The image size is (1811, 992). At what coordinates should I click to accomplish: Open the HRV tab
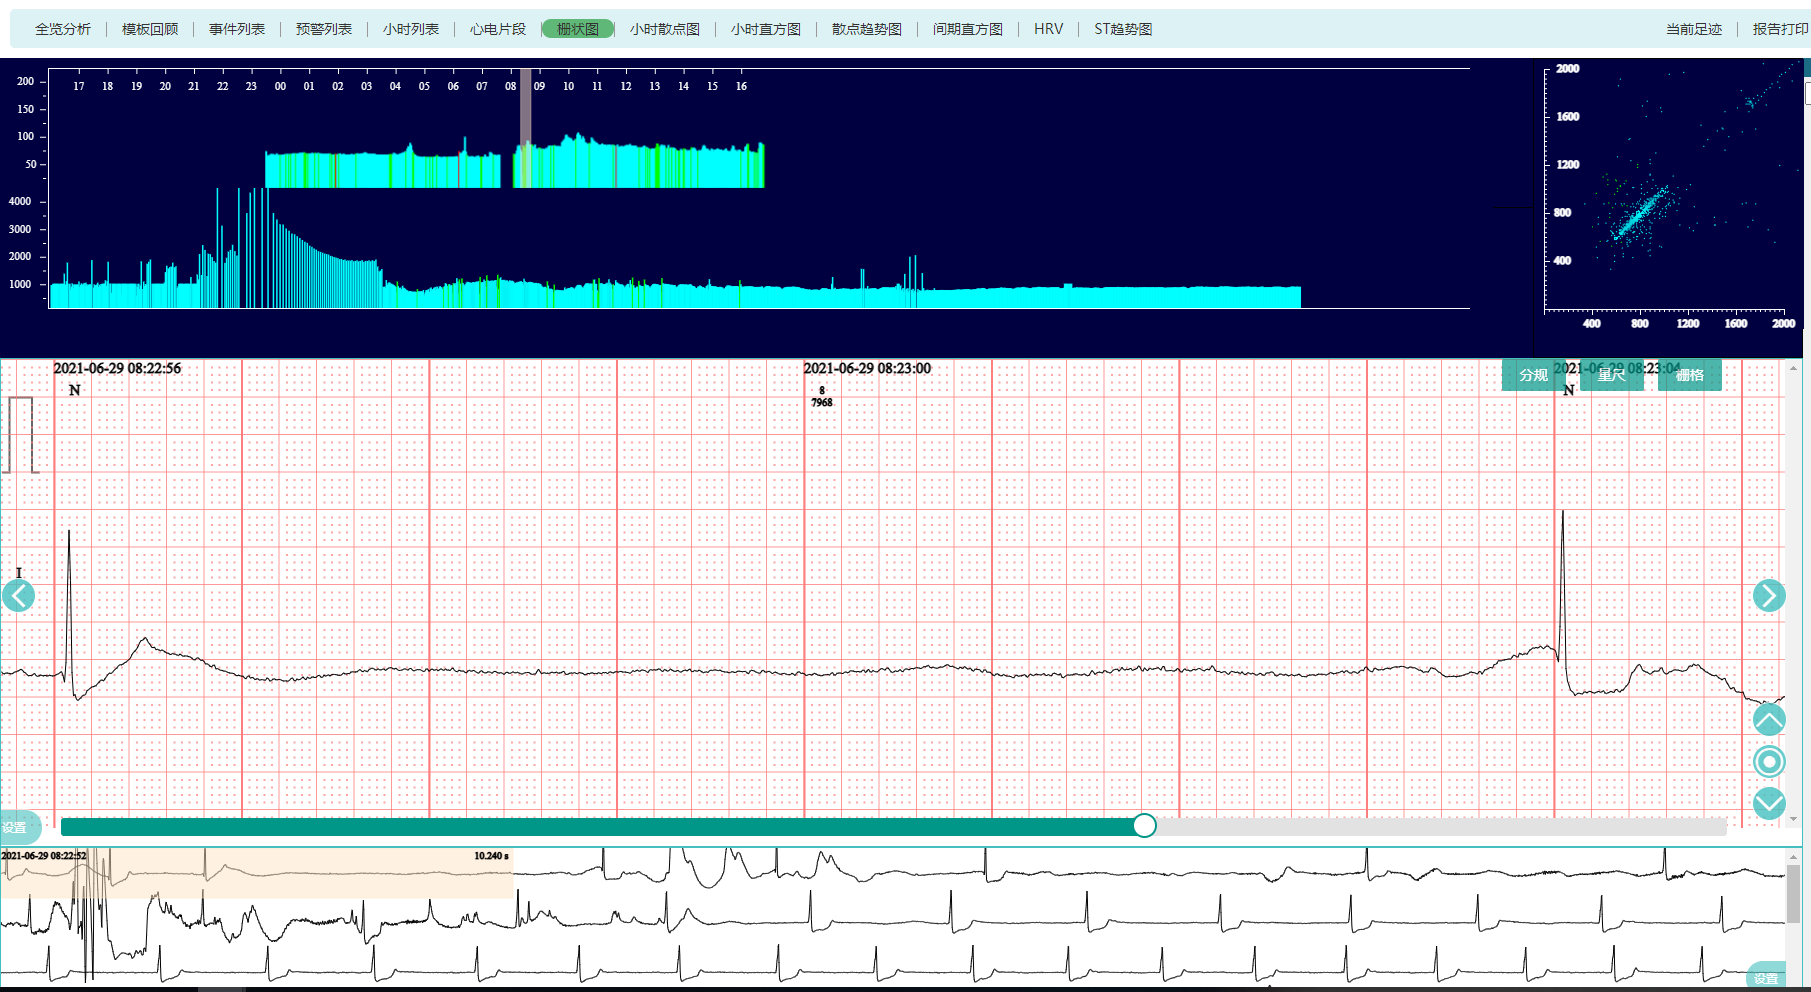pyautogui.click(x=1048, y=29)
